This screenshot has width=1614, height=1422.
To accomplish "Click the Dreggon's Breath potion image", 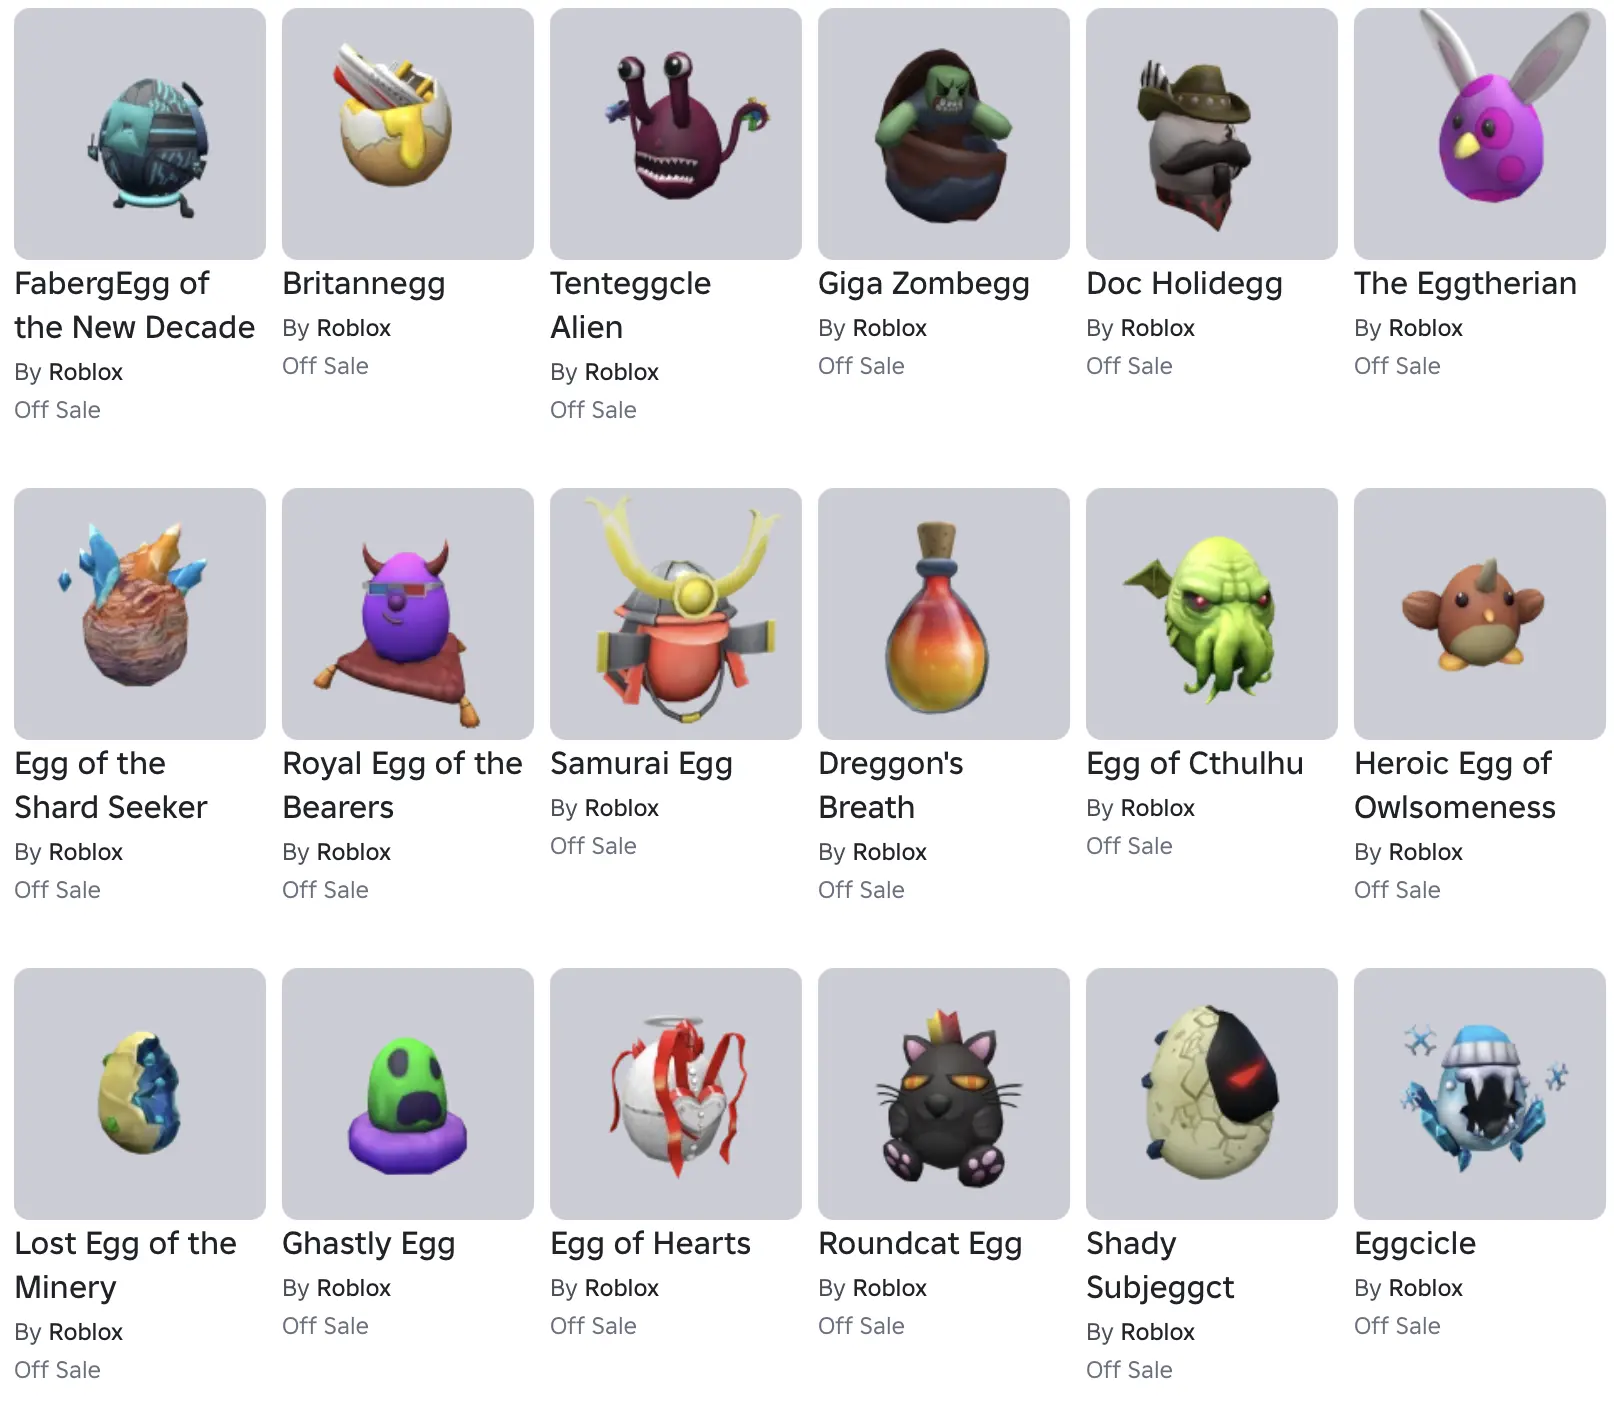I will pyautogui.click(x=944, y=614).
